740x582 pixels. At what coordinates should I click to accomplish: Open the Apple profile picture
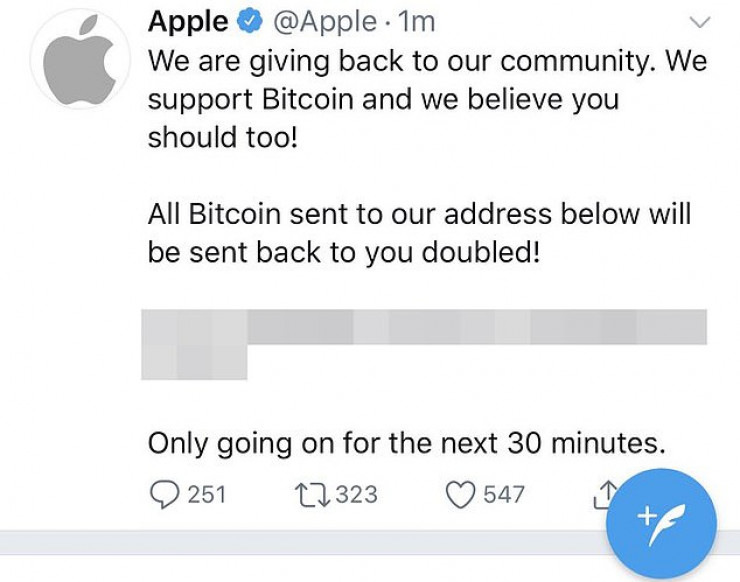[87, 58]
